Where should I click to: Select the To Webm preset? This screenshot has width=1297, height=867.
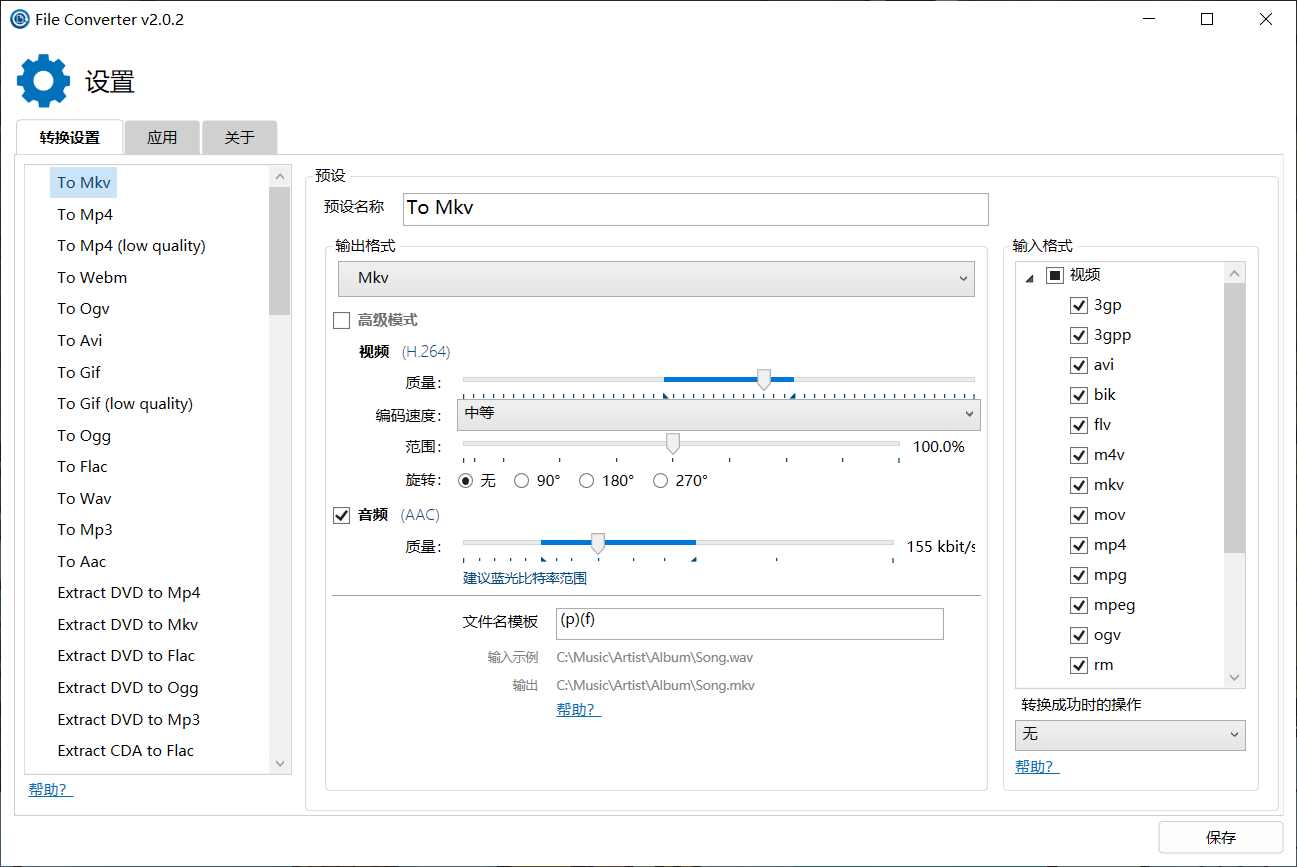click(x=92, y=277)
